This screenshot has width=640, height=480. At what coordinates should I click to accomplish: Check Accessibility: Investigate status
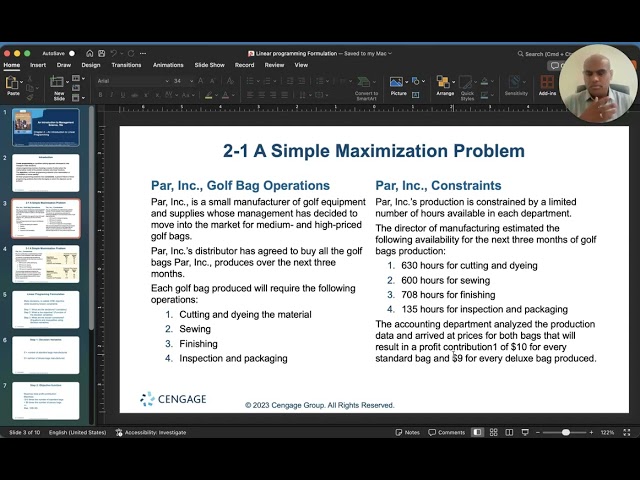point(151,433)
